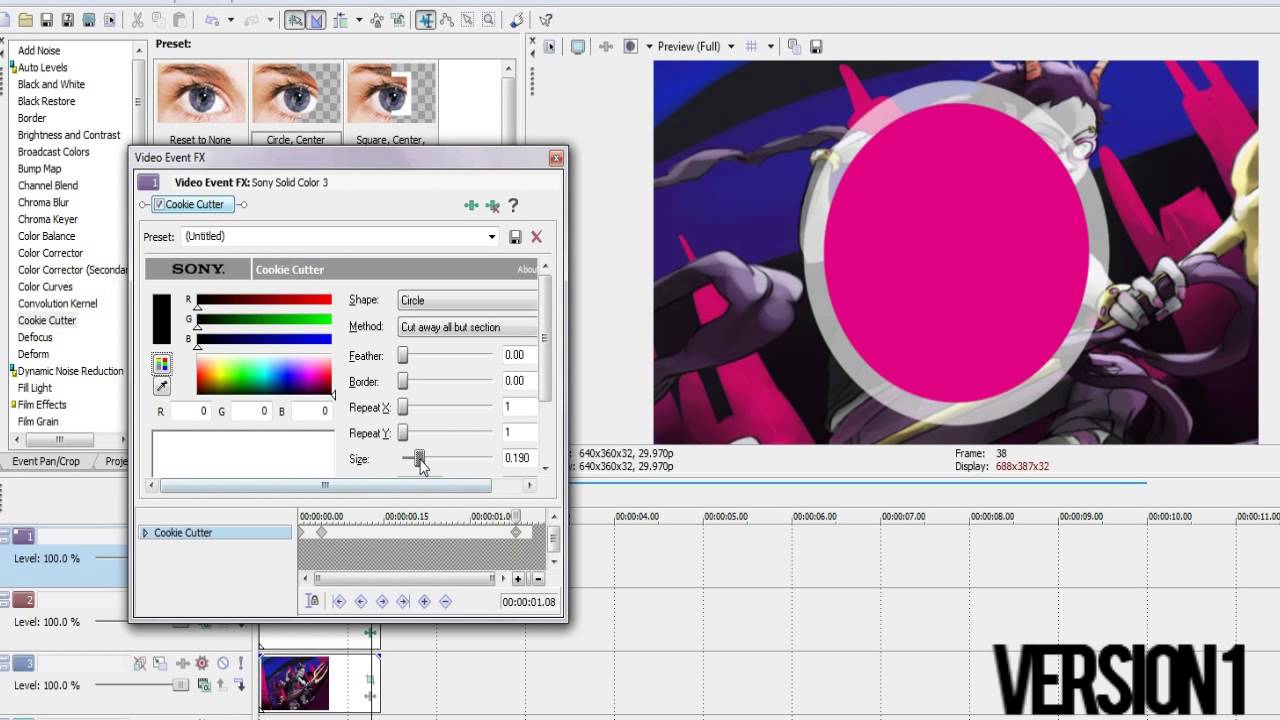Select Chroma Keyer in the effects list

tap(47, 219)
